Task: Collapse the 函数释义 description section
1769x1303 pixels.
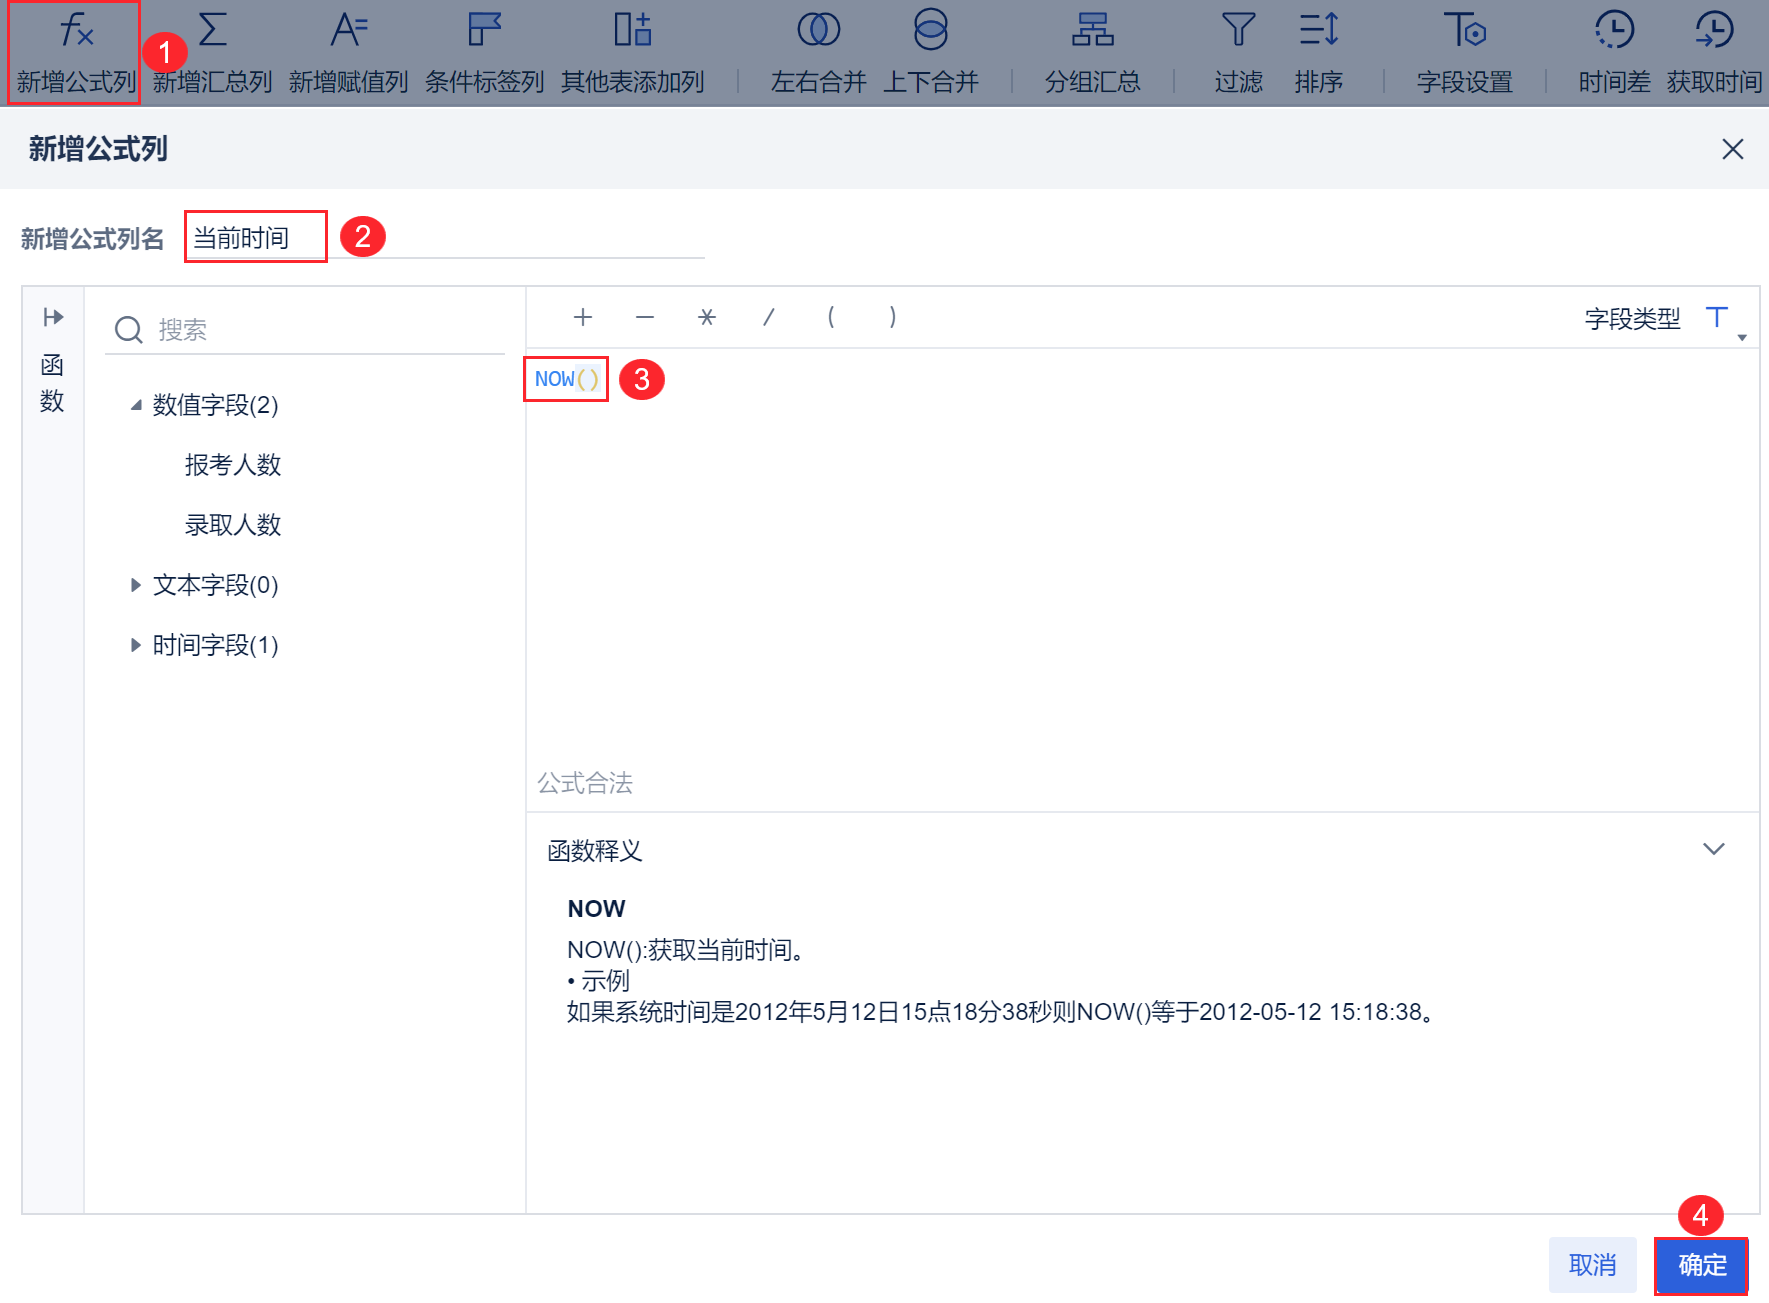Action: click(1714, 849)
